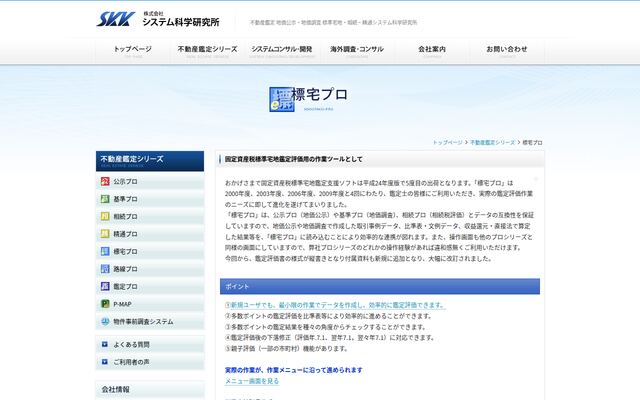Click the 標宅プロ breadcrumb current page text

click(532, 142)
